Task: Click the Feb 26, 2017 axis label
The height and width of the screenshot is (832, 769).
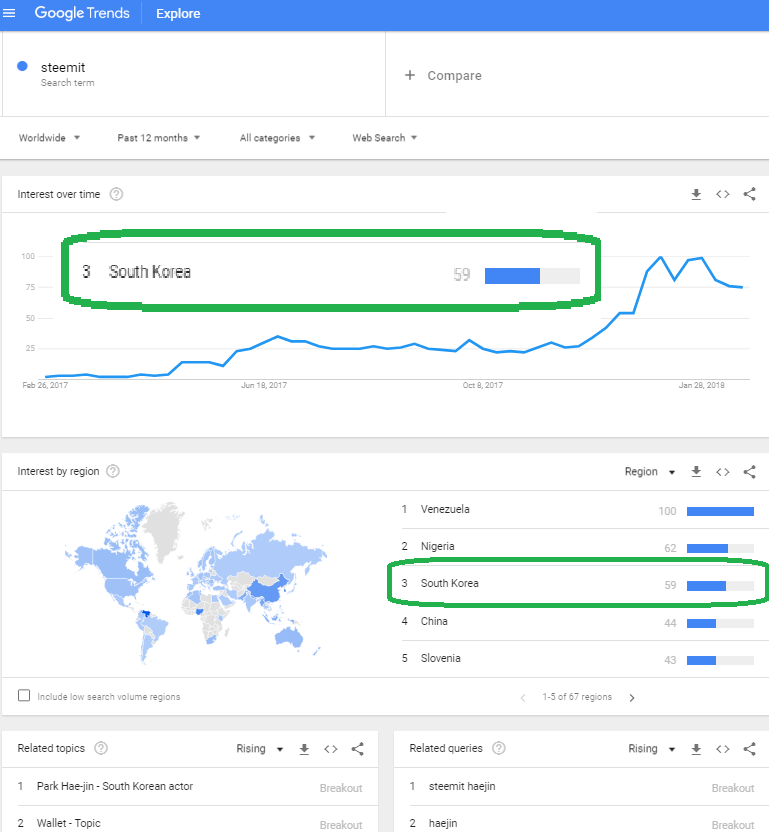Action: click(x=45, y=385)
